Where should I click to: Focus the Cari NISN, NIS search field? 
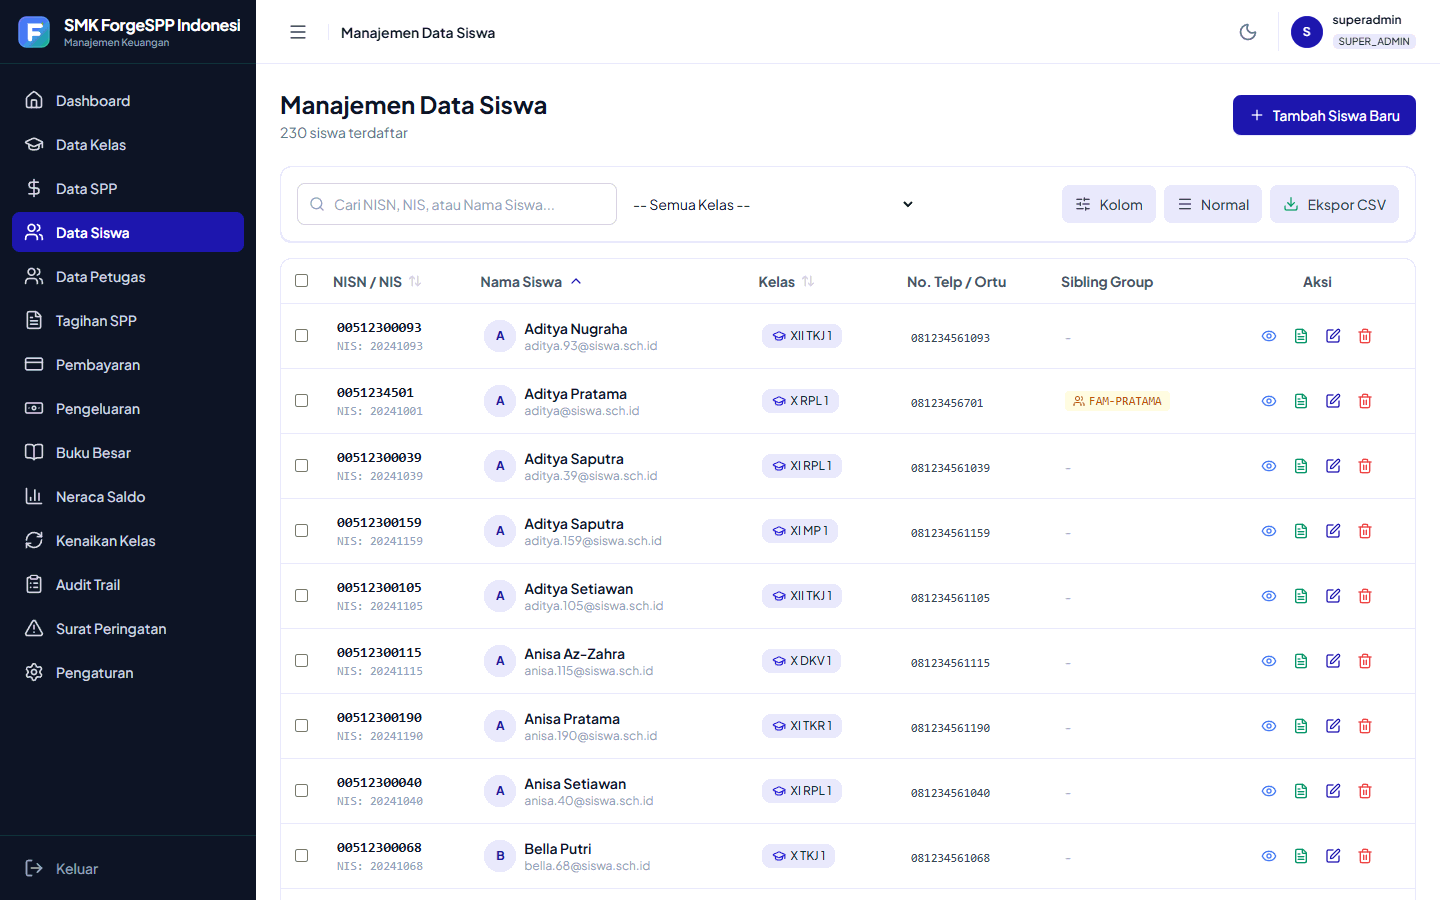click(457, 204)
